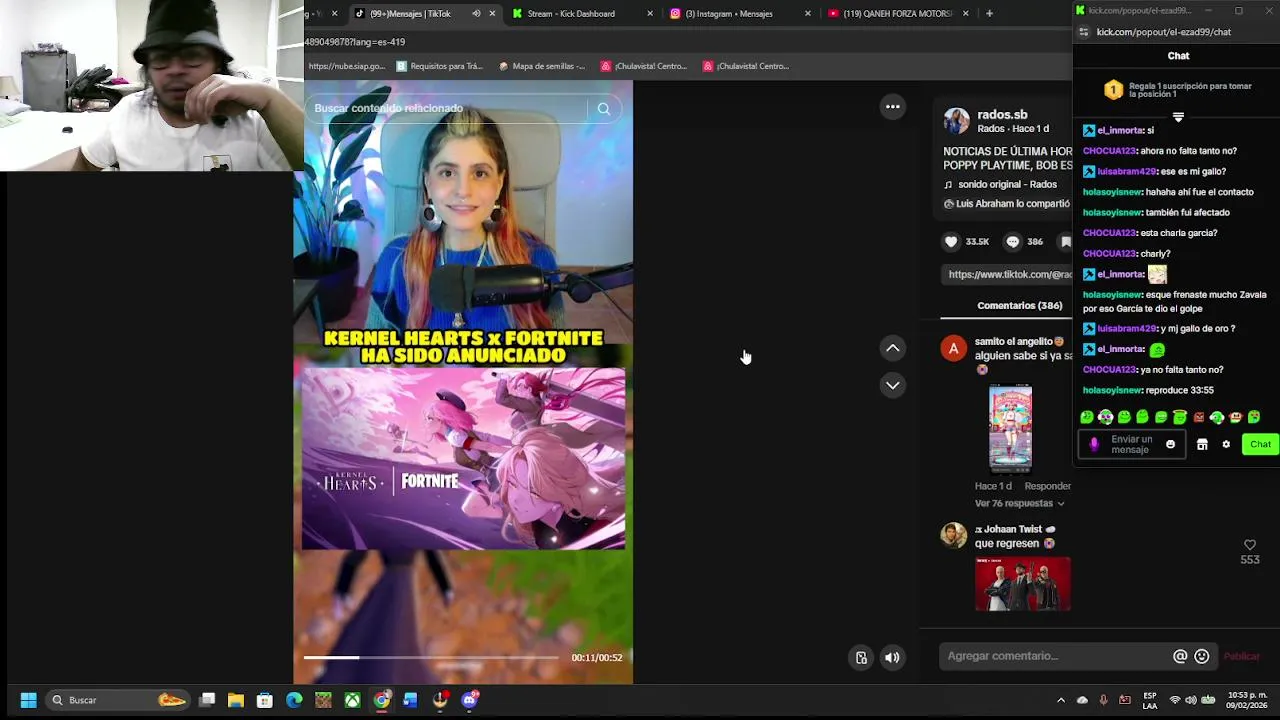Open the nube.siap.go bookmark

coord(346,67)
